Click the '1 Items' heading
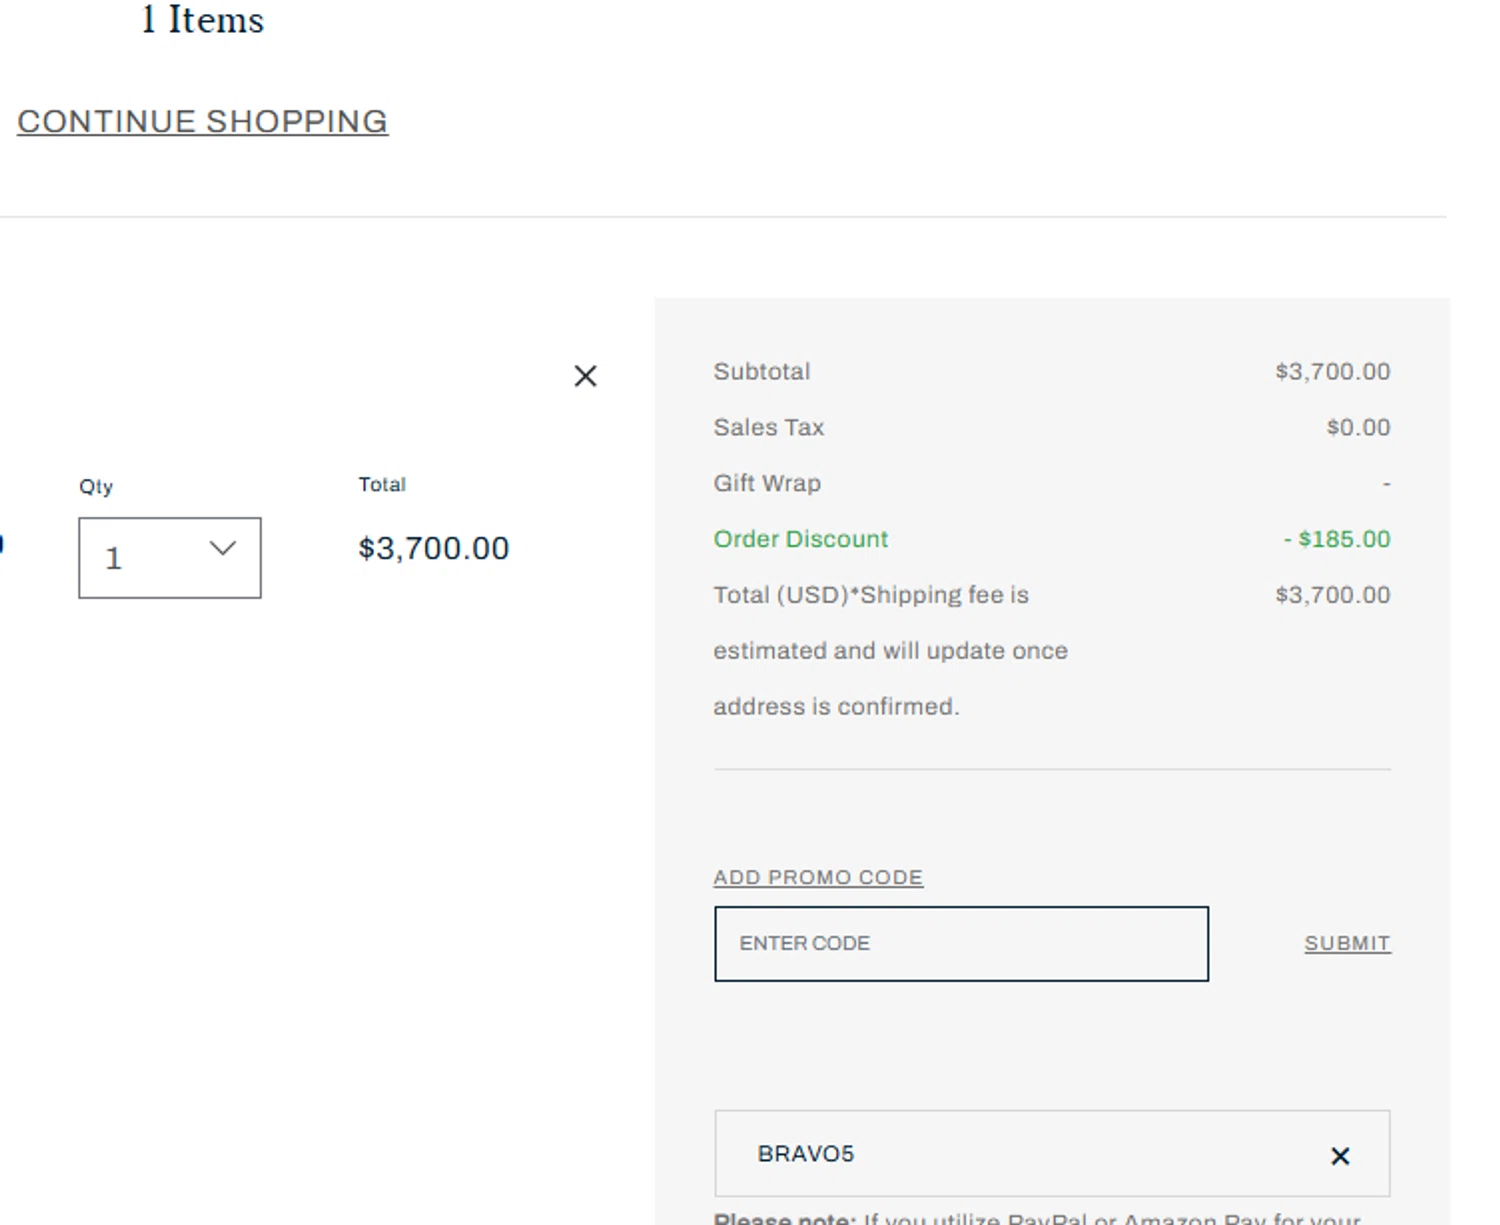1500x1225 pixels. click(203, 20)
